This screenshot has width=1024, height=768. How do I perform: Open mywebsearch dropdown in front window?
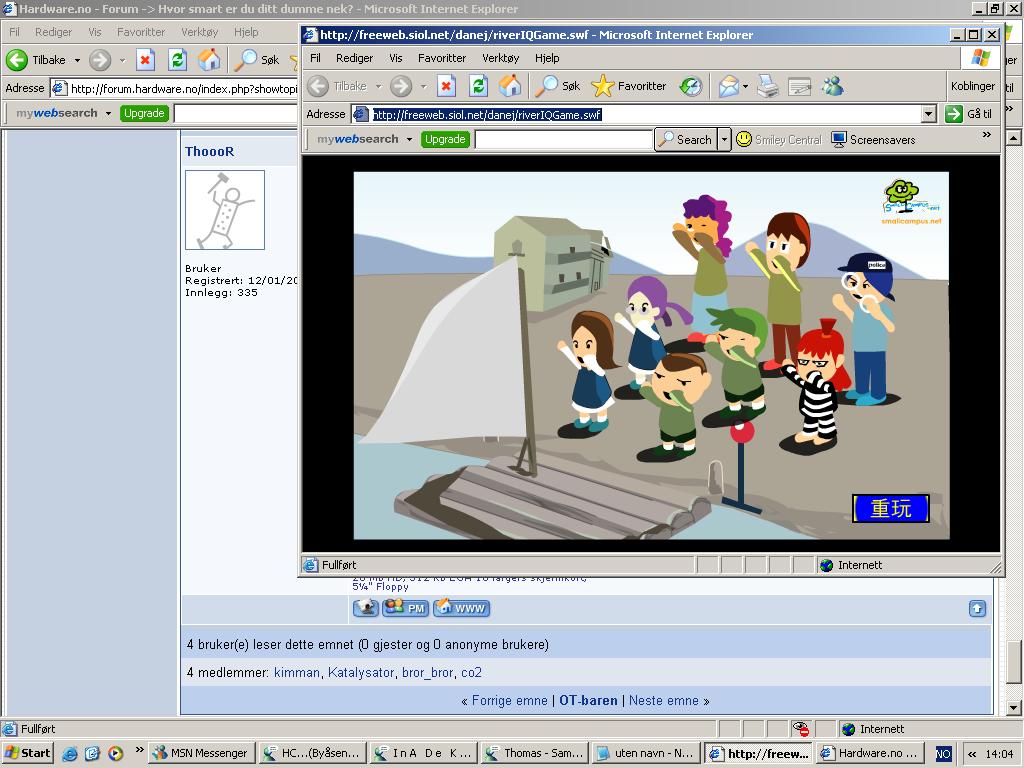[409, 139]
